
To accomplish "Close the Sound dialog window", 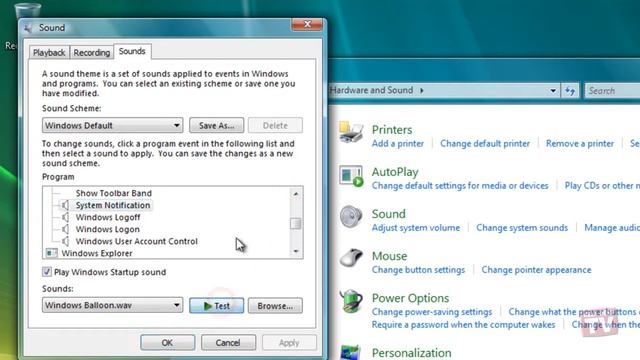I will 307,24.
